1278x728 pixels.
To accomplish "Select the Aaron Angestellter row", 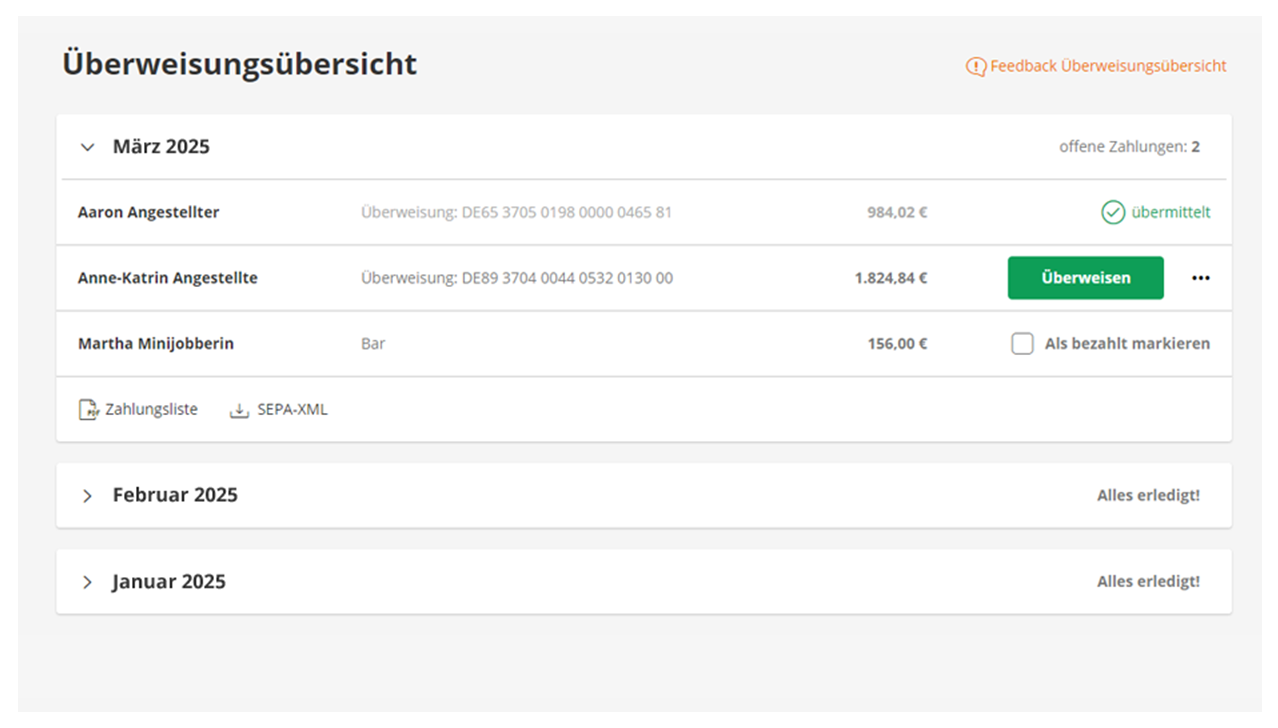I will 644,212.
